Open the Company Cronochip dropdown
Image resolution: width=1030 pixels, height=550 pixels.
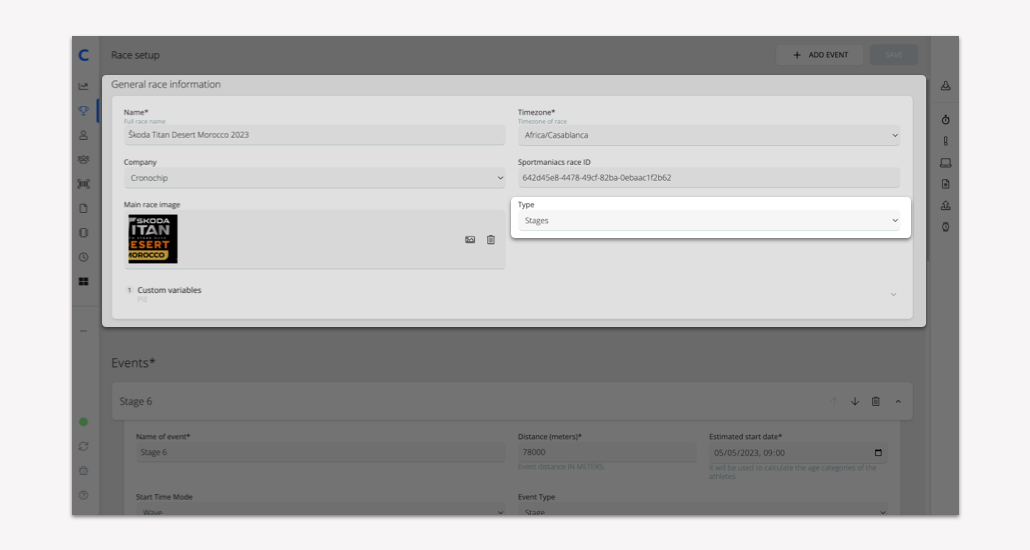315,178
